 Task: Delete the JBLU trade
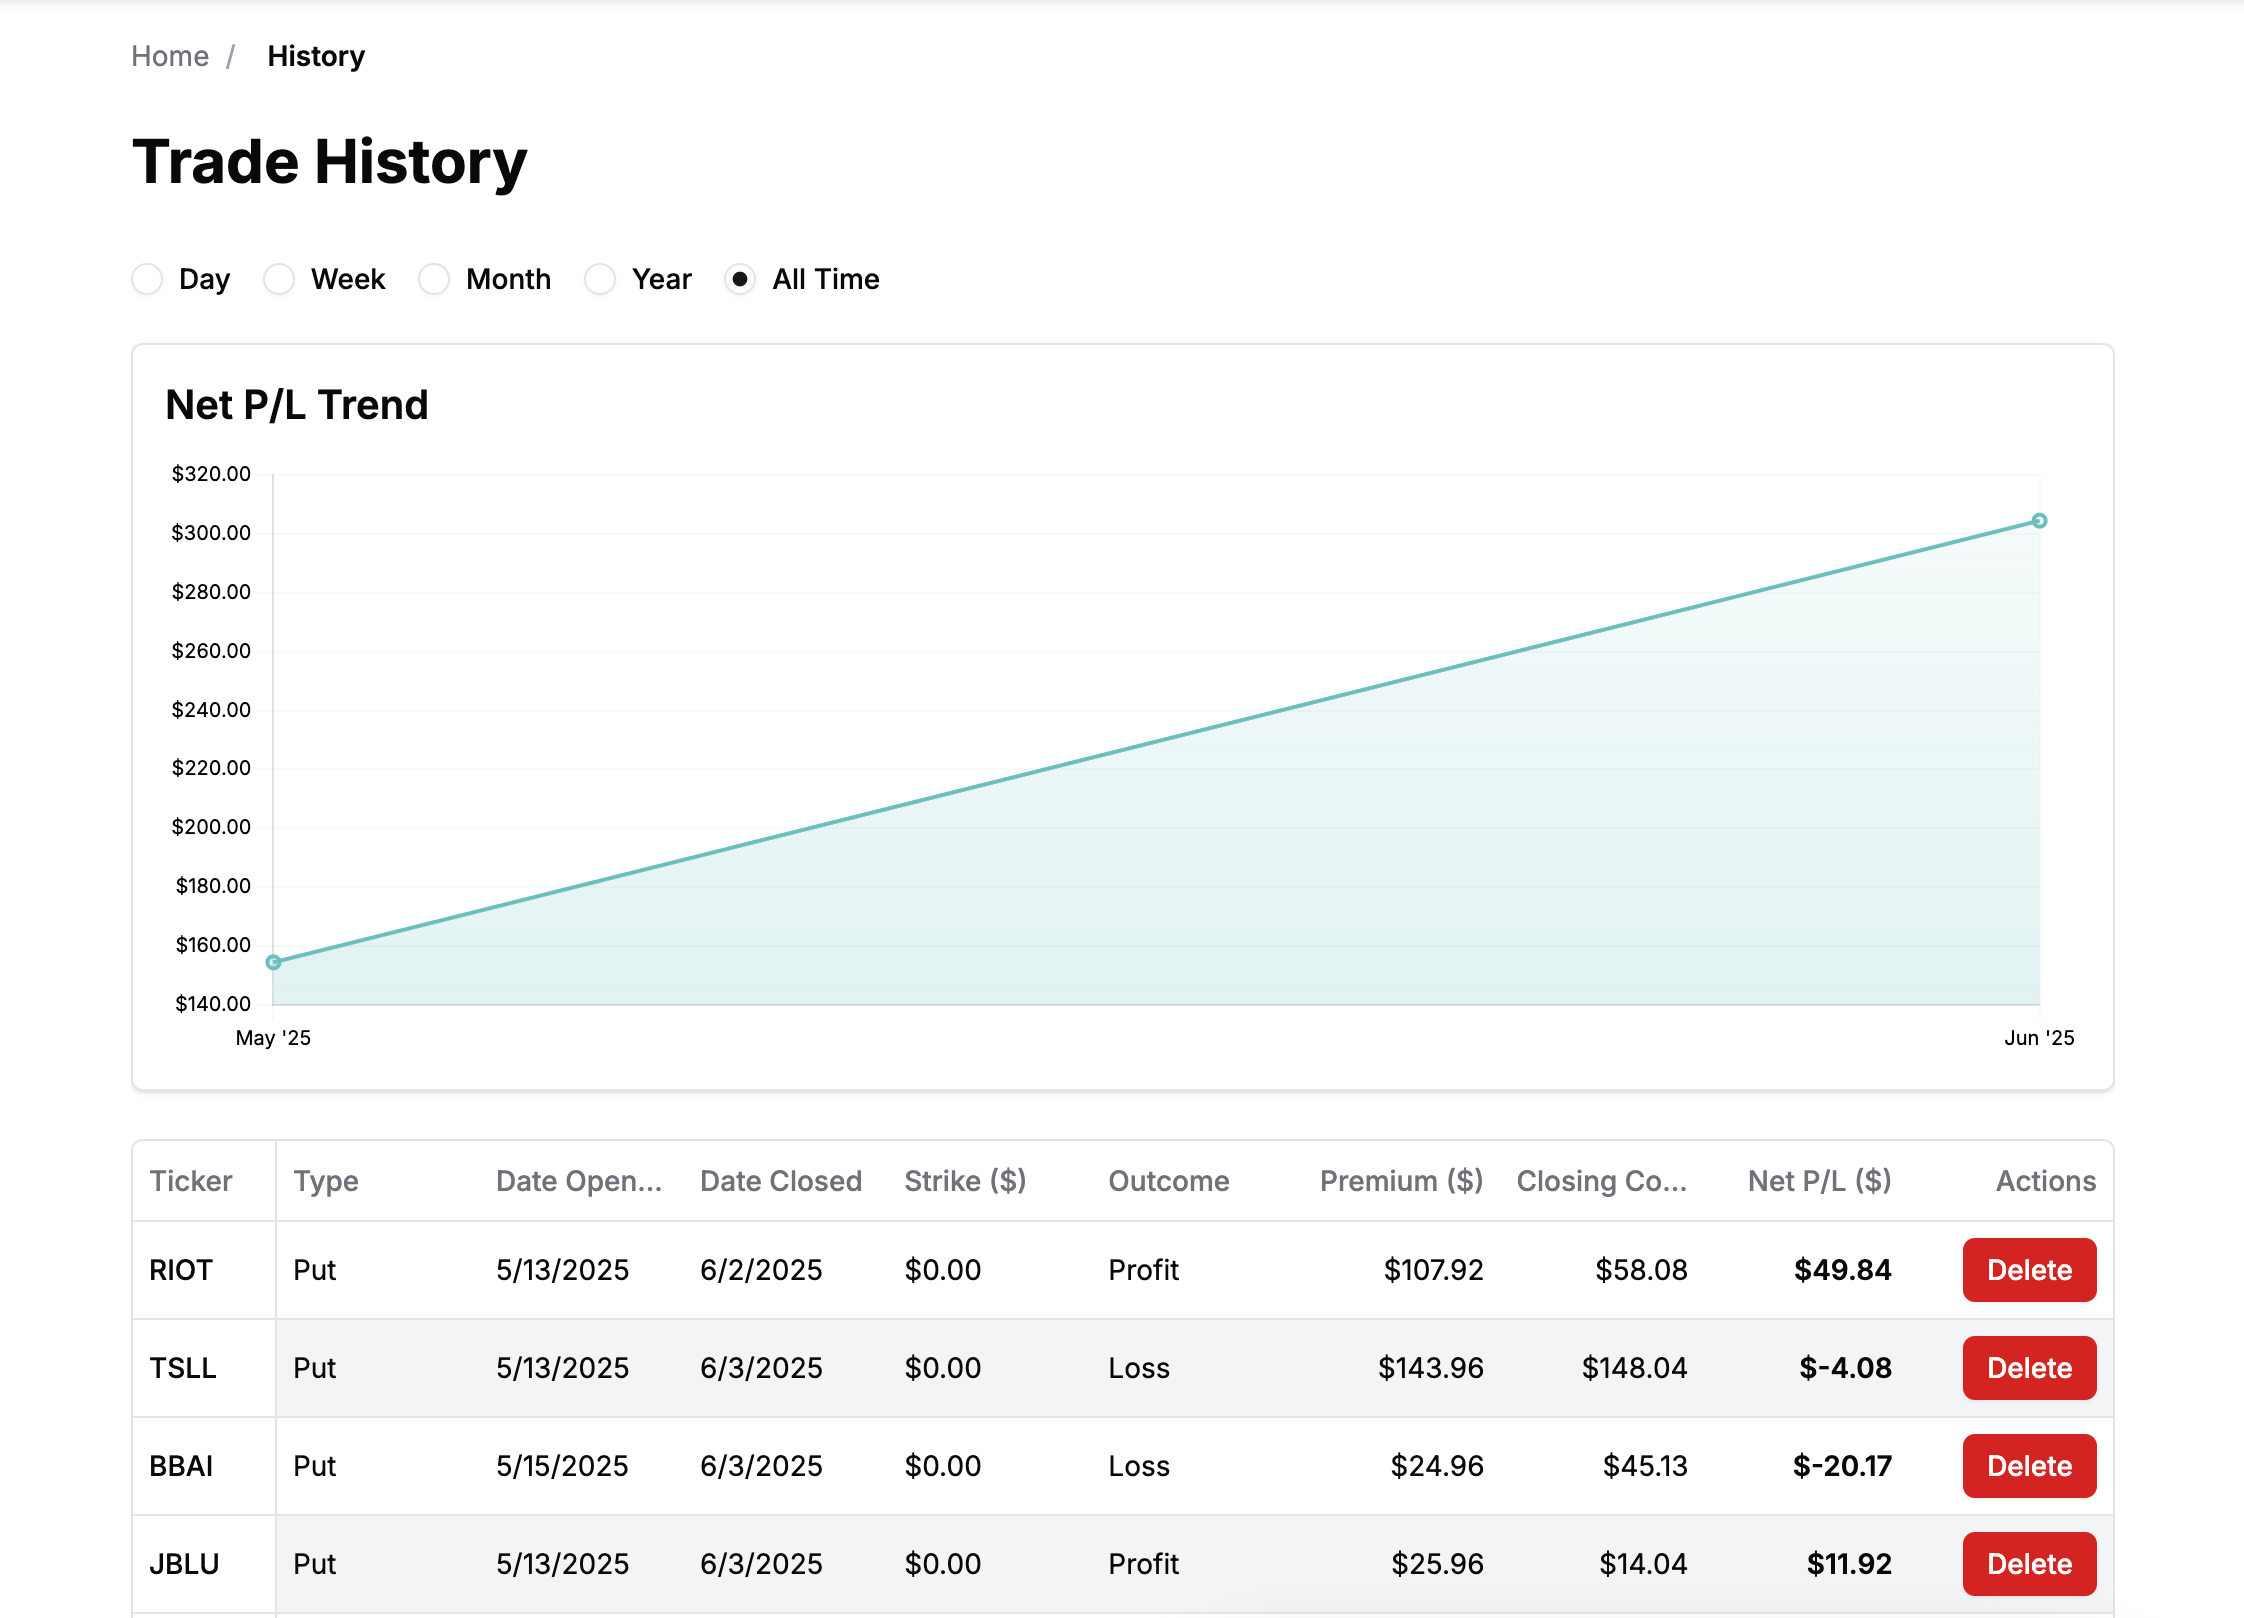point(2028,1563)
